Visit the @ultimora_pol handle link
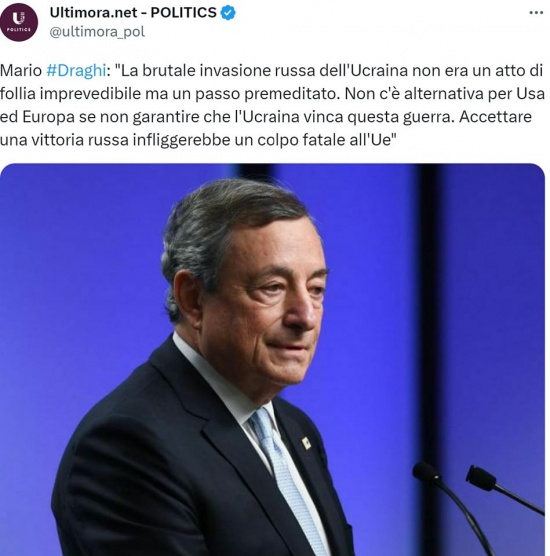The height and width of the screenshot is (556, 550). tap(97, 32)
